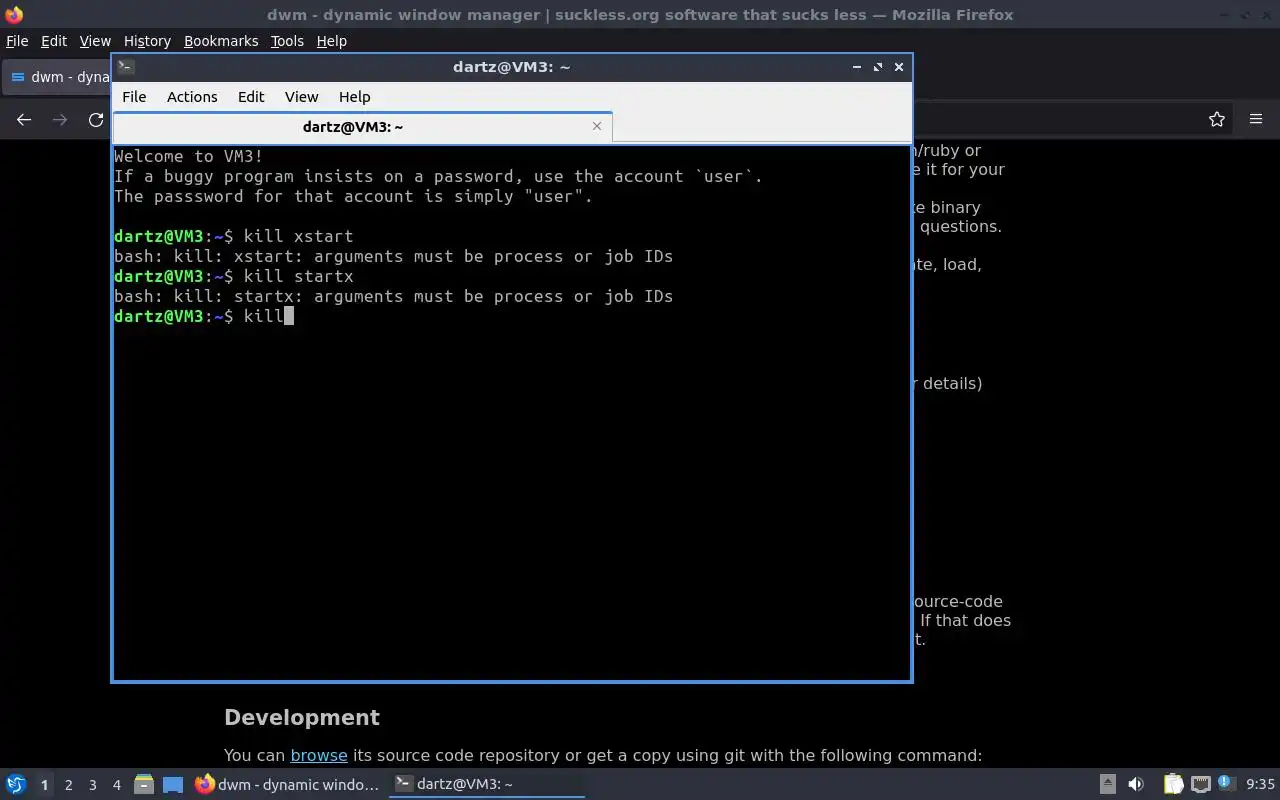The height and width of the screenshot is (800, 1280).
Task: Open Firefox's View menu
Action: click(95, 41)
